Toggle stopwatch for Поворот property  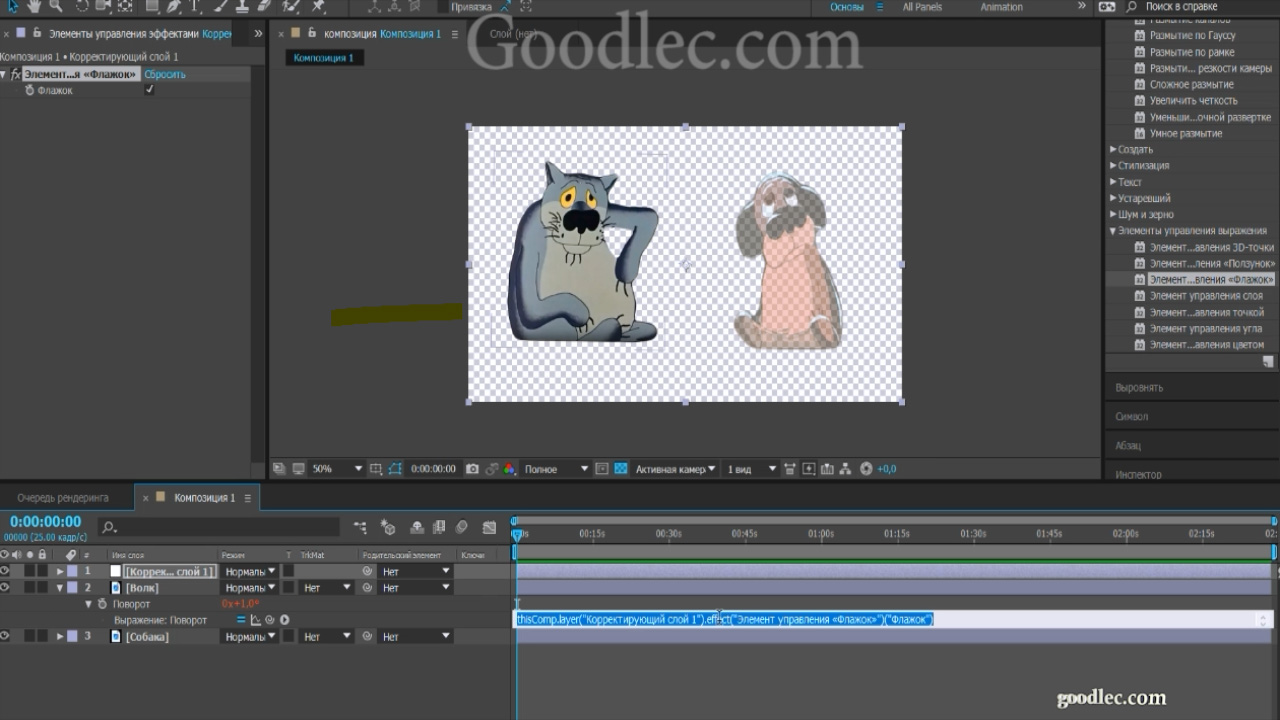click(x=101, y=604)
